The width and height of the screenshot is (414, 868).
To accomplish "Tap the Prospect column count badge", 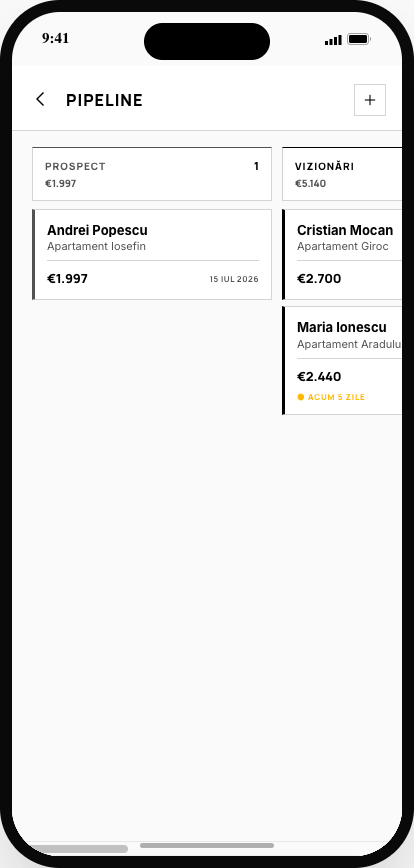I will click(x=256, y=166).
